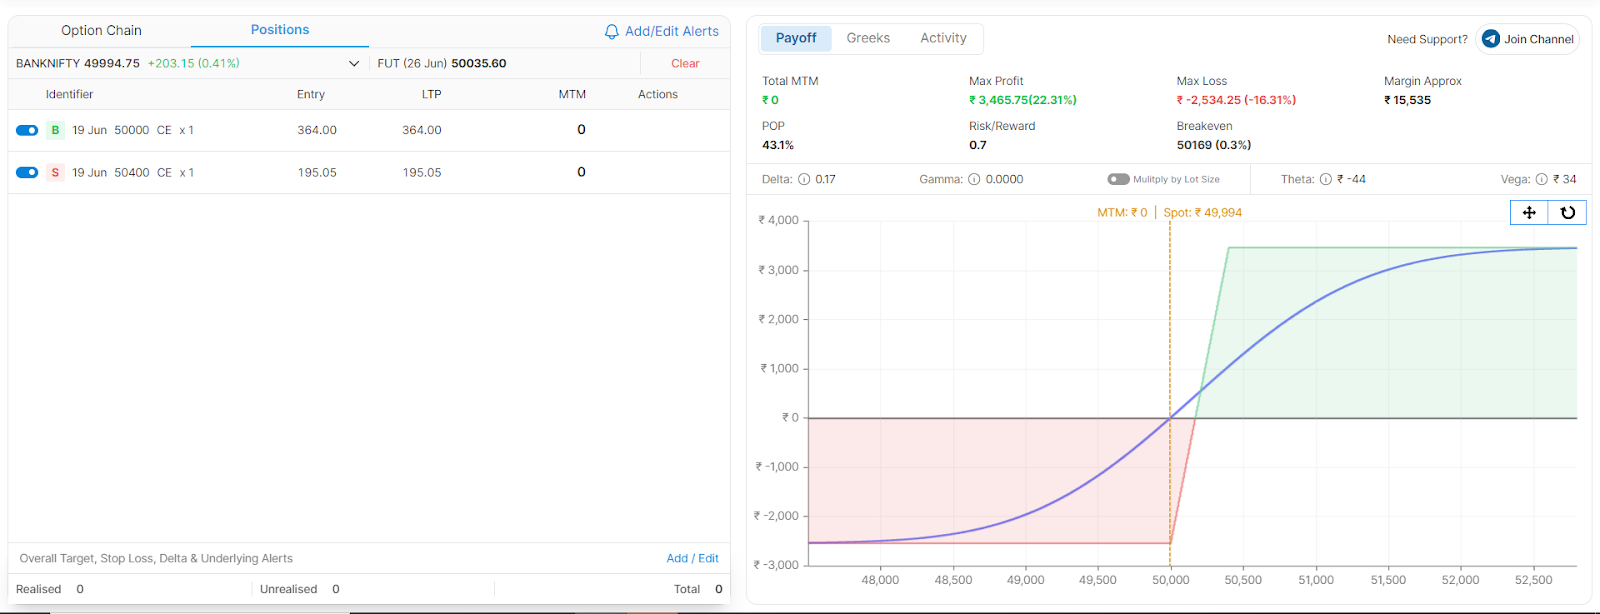The width and height of the screenshot is (1600, 614).
Task: Click the green B buy badge for 50000 CE
Action: [55, 130]
